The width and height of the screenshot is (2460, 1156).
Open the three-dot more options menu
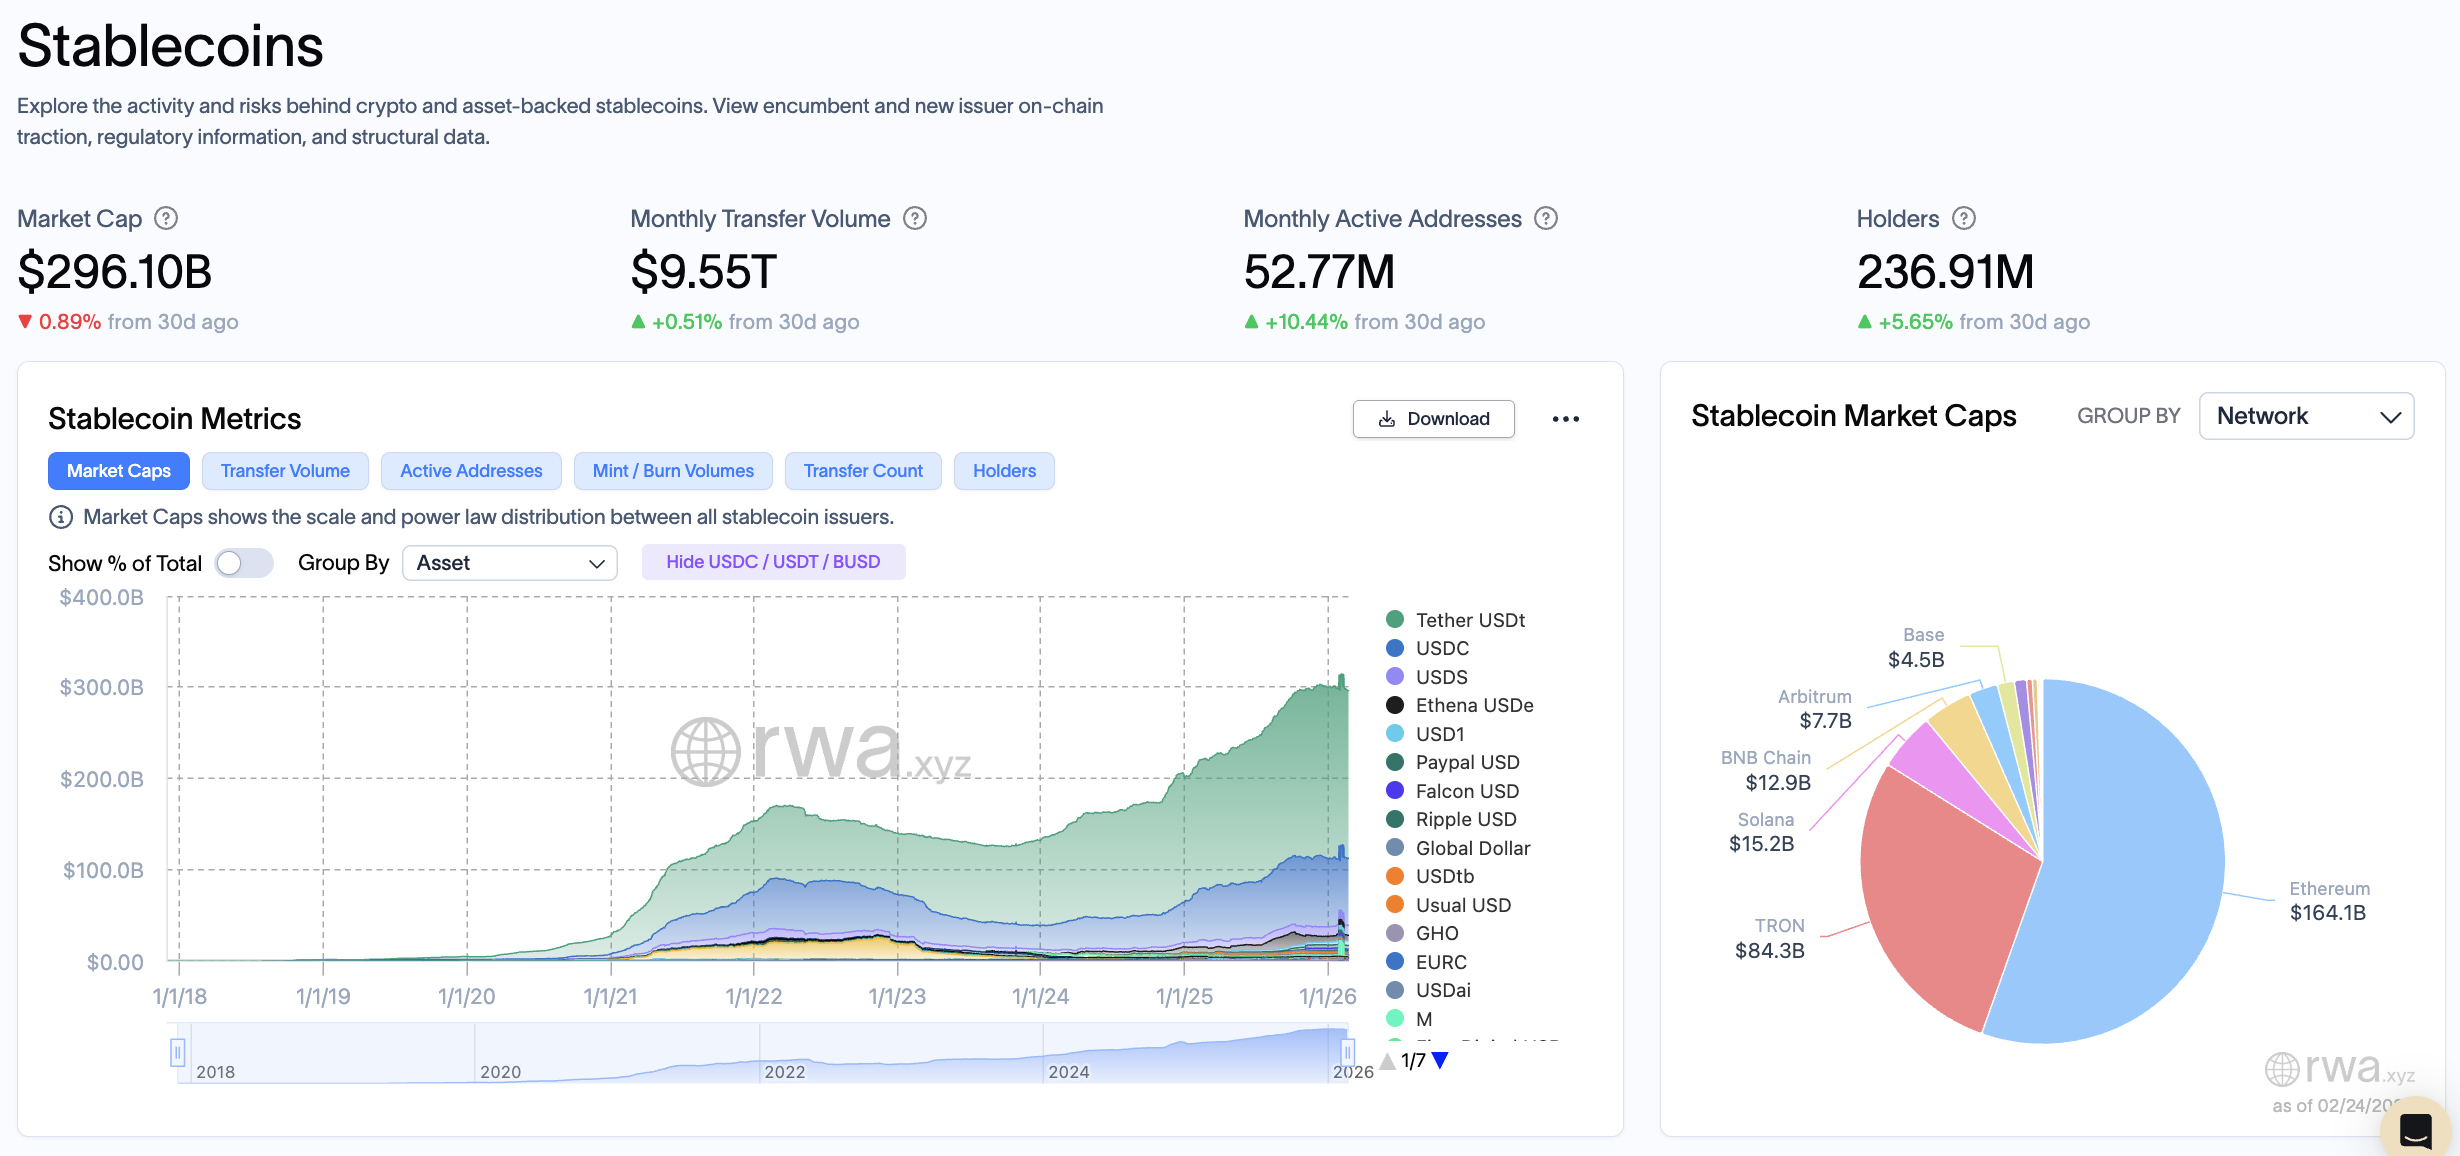tap(1565, 419)
